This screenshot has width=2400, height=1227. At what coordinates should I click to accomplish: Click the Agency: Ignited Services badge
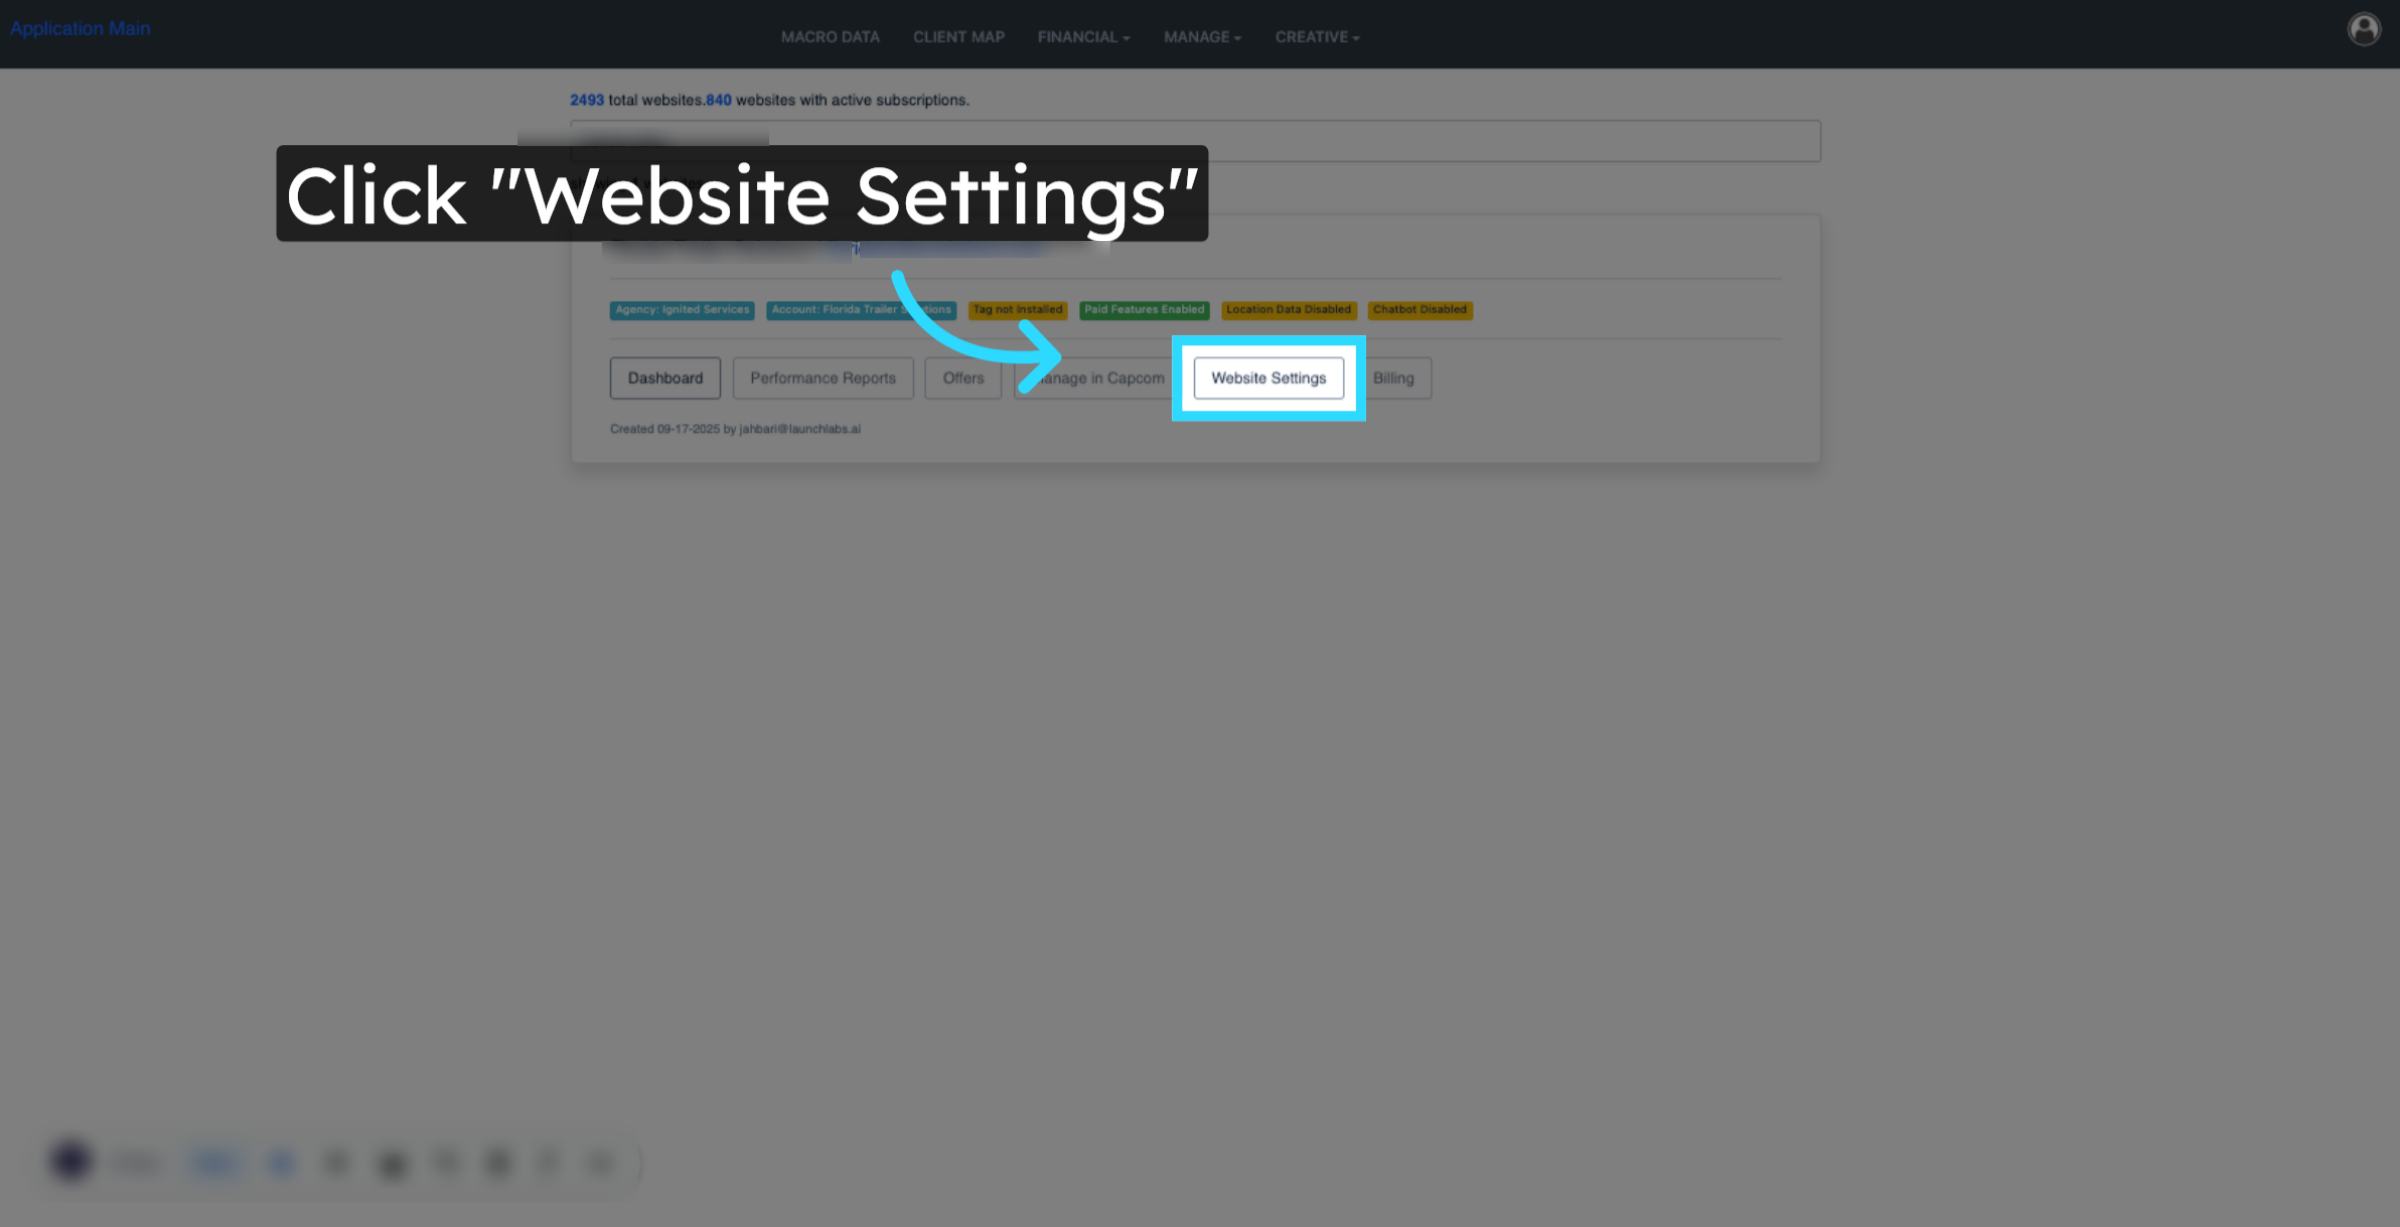[x=682, y=310]
